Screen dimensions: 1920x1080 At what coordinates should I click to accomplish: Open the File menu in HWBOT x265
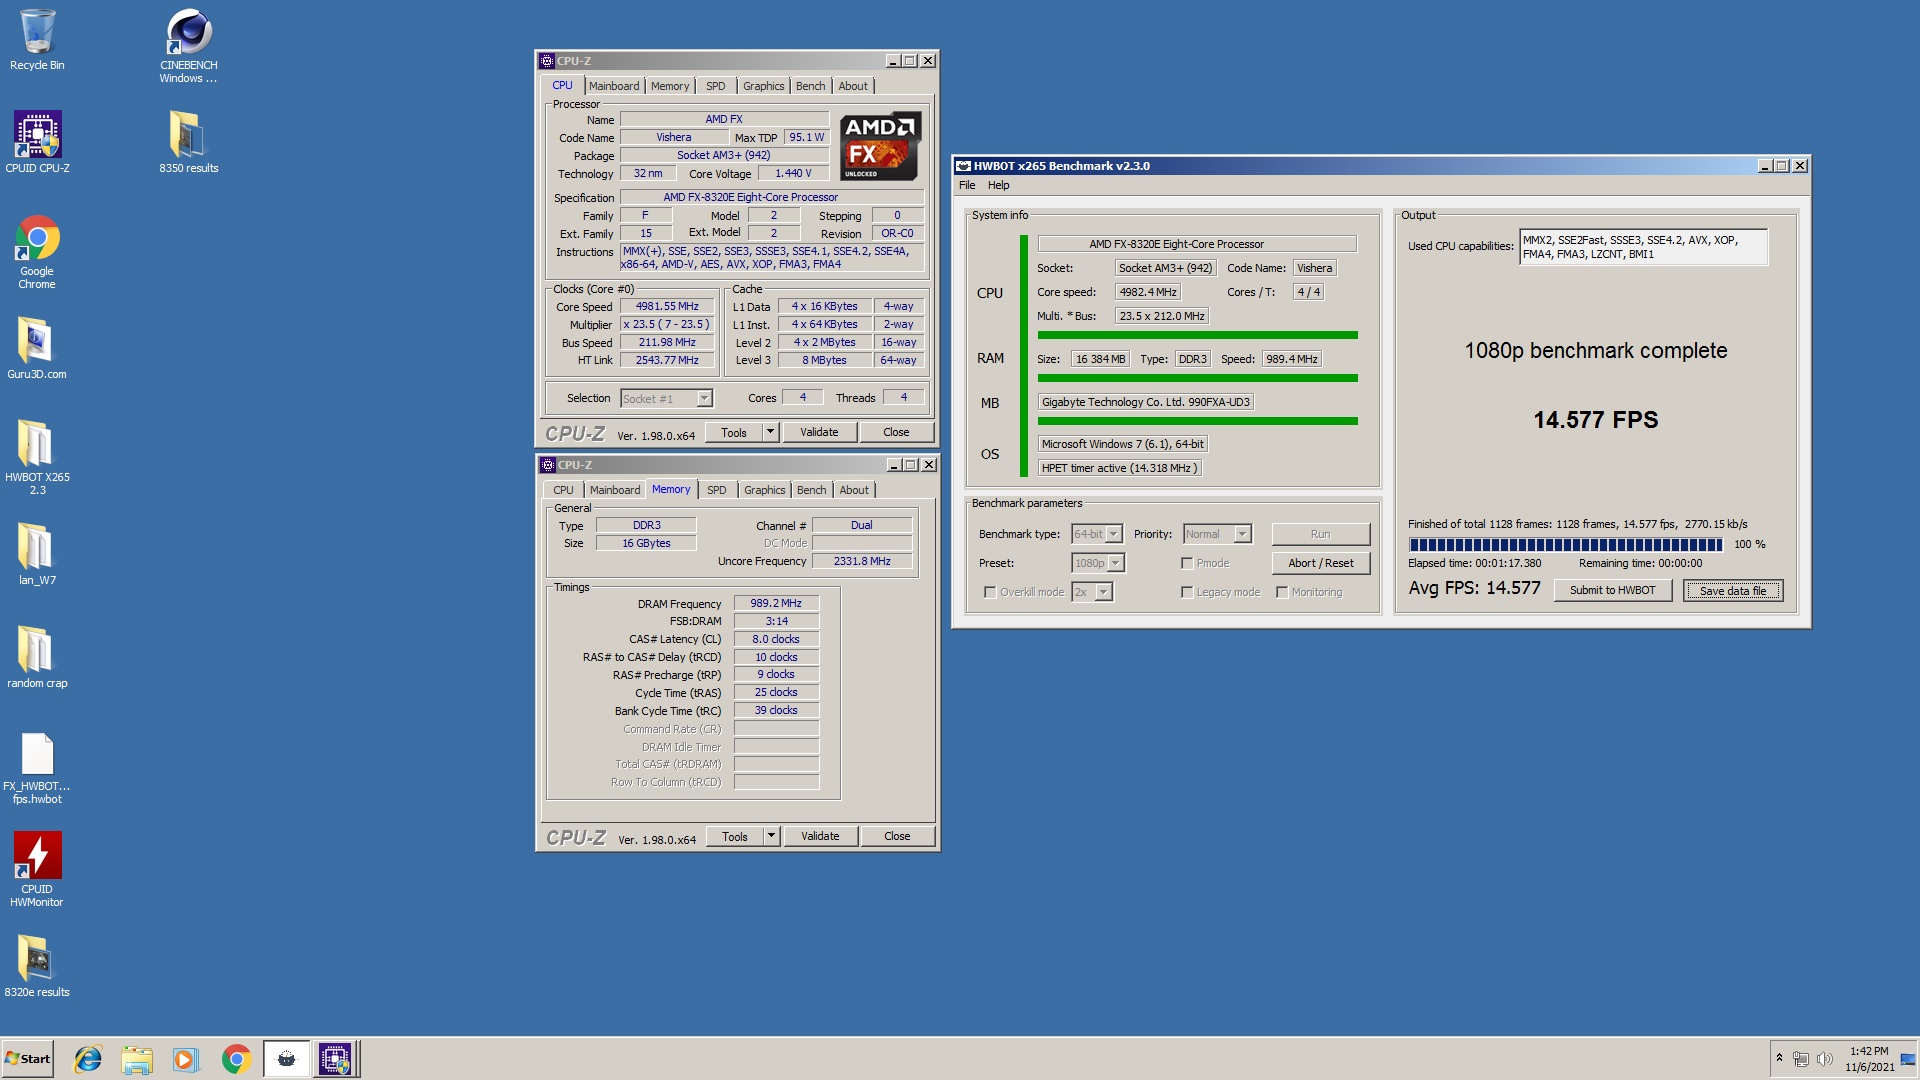pos(967,185)
